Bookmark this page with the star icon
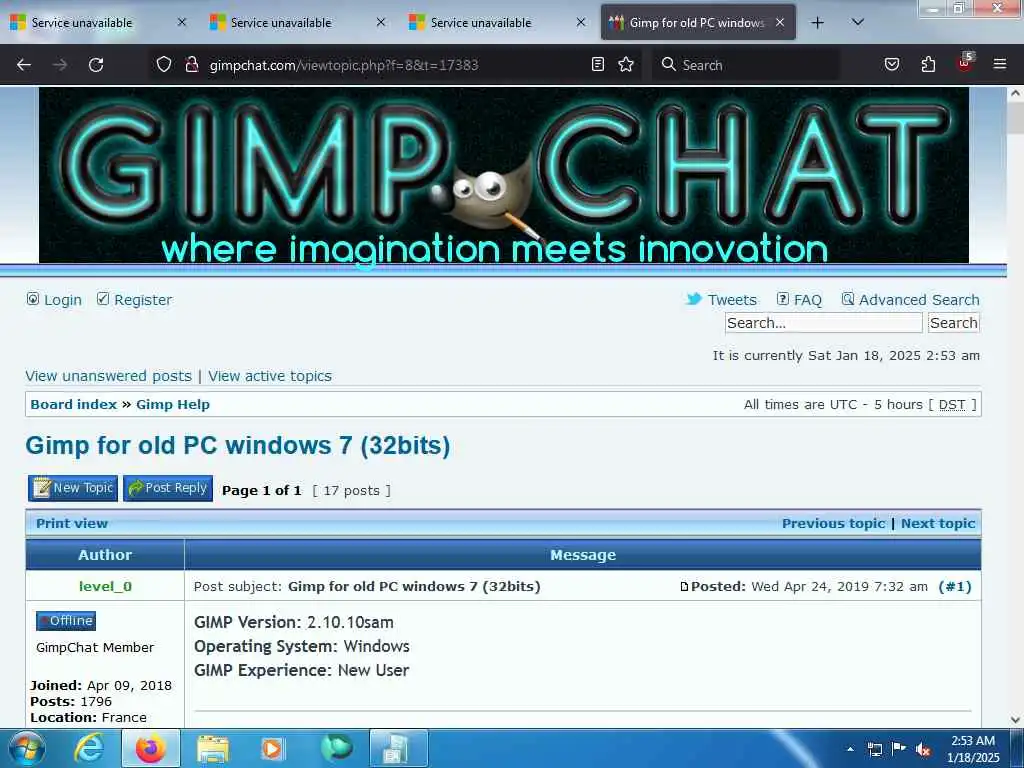The image size is (1024, 768). 626,64
